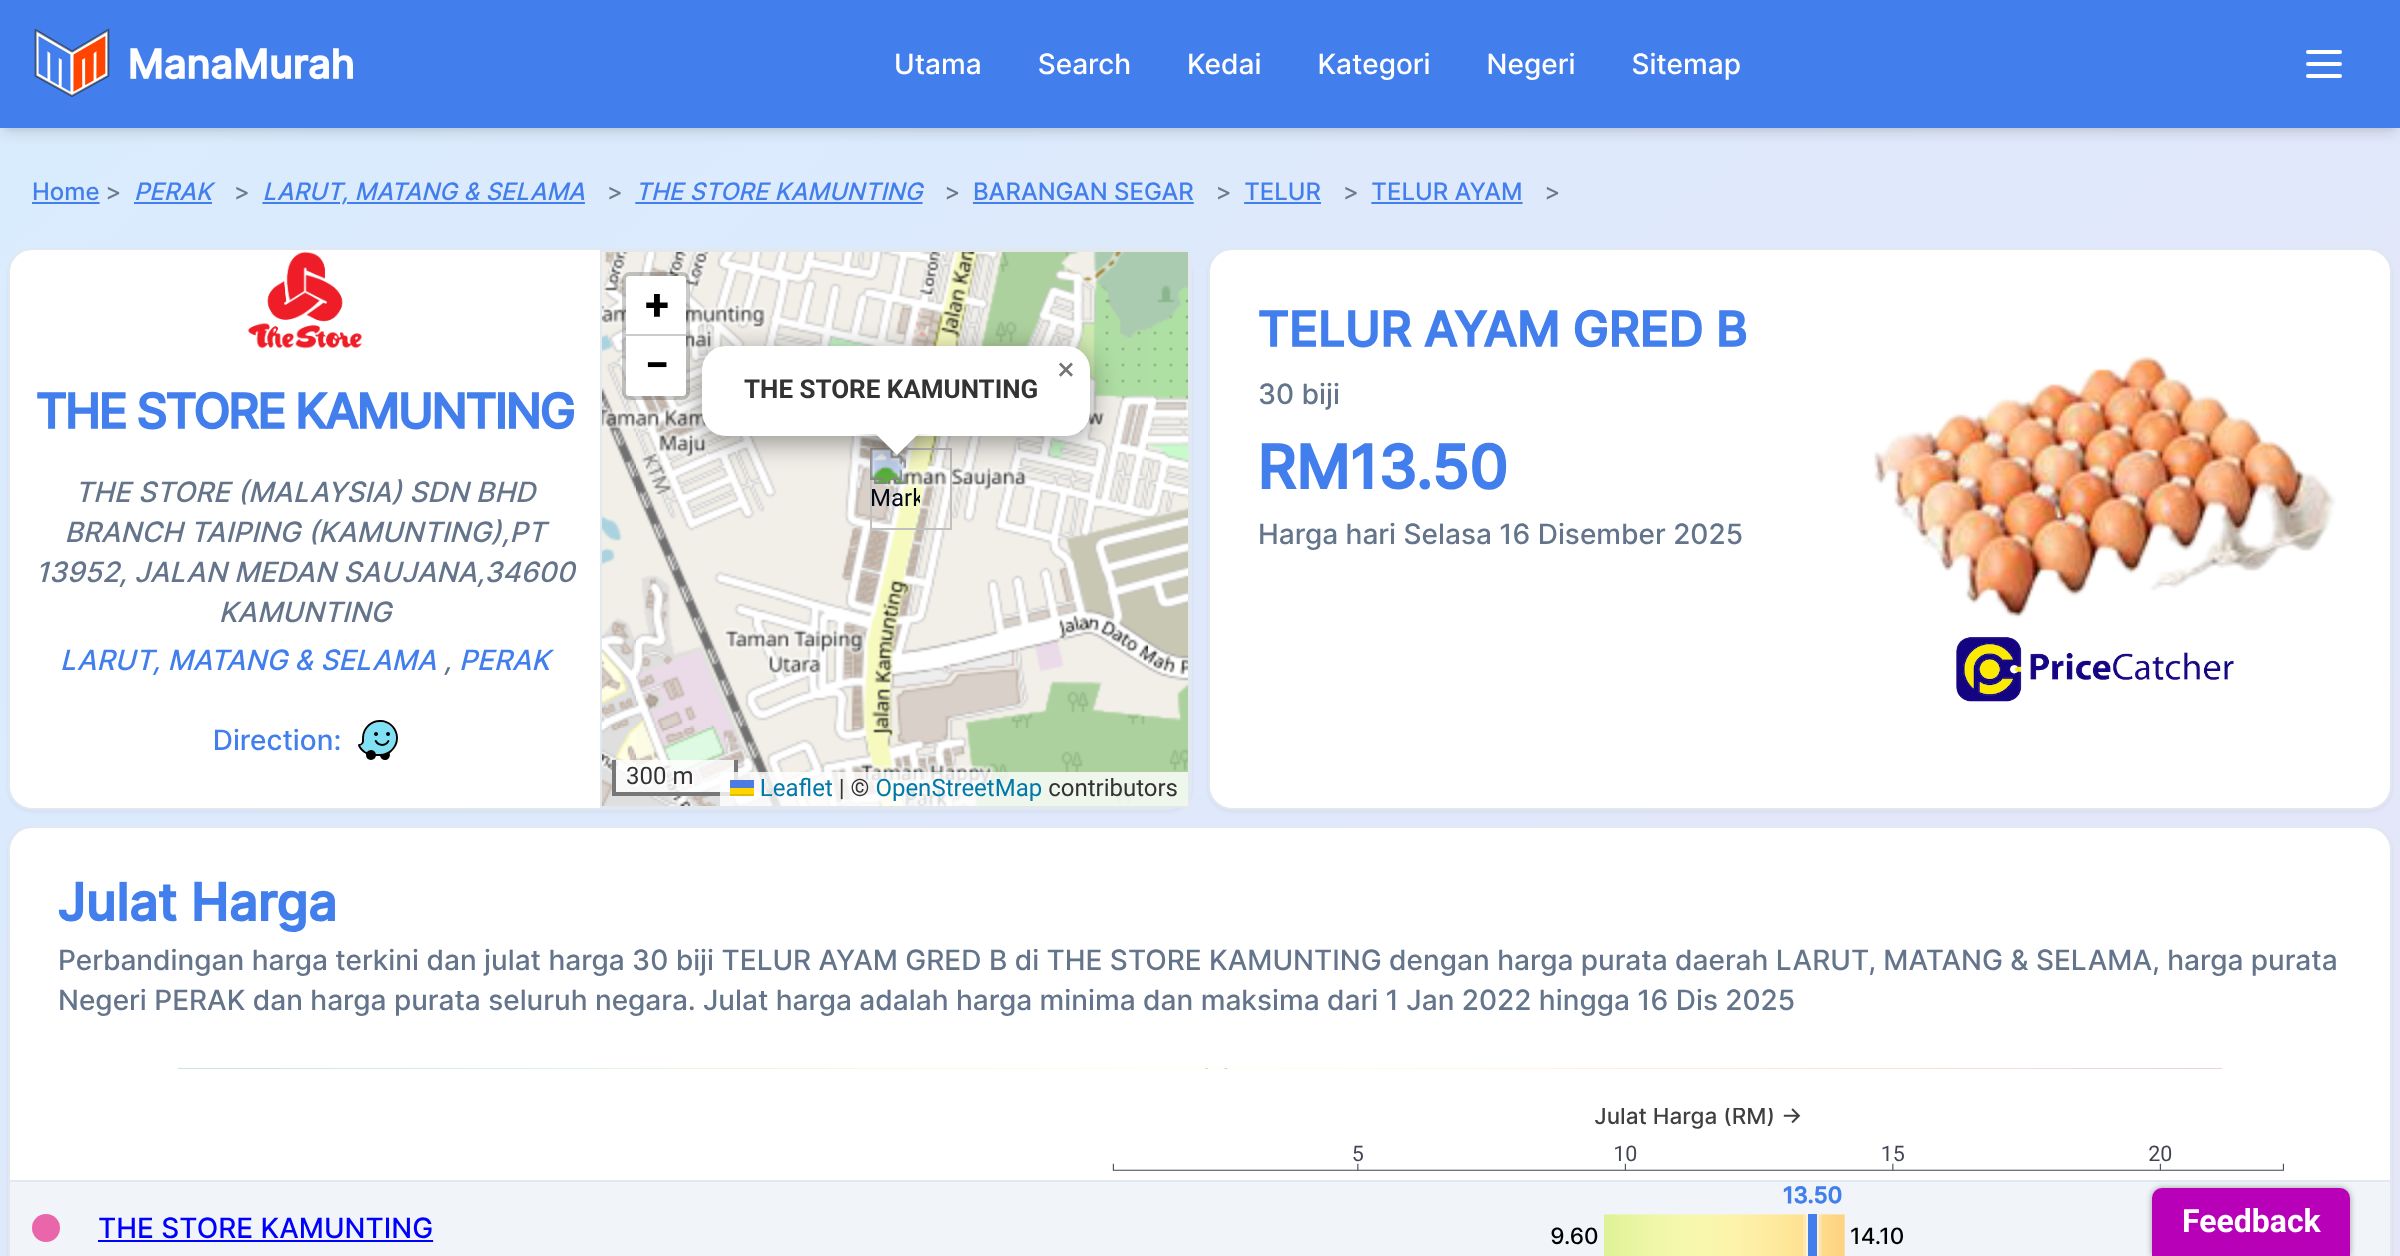Follow the TELUR AYAM breadcrumb
Viewport: 2400px width, 1256px height.
[1446, 191]
